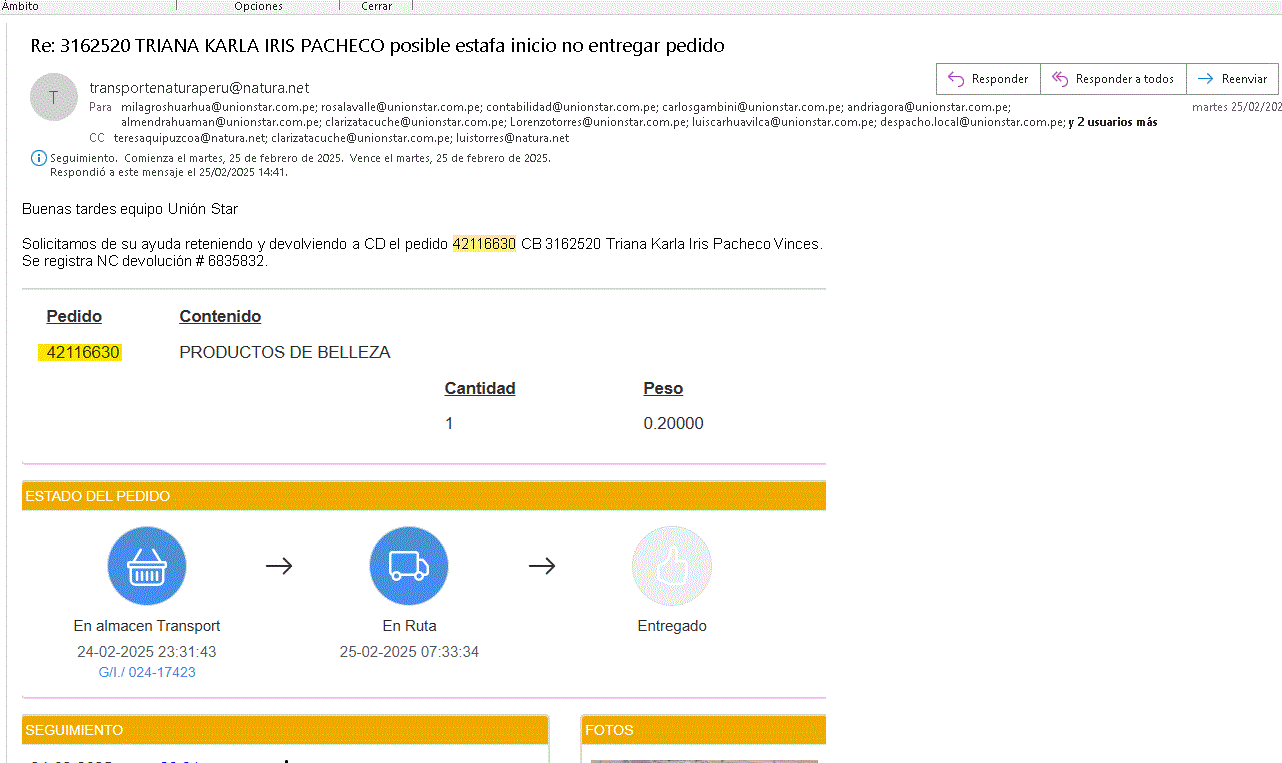Click the follow-up info icon
The width and height of the screenshot is (1282, 763).
point(39,158)
